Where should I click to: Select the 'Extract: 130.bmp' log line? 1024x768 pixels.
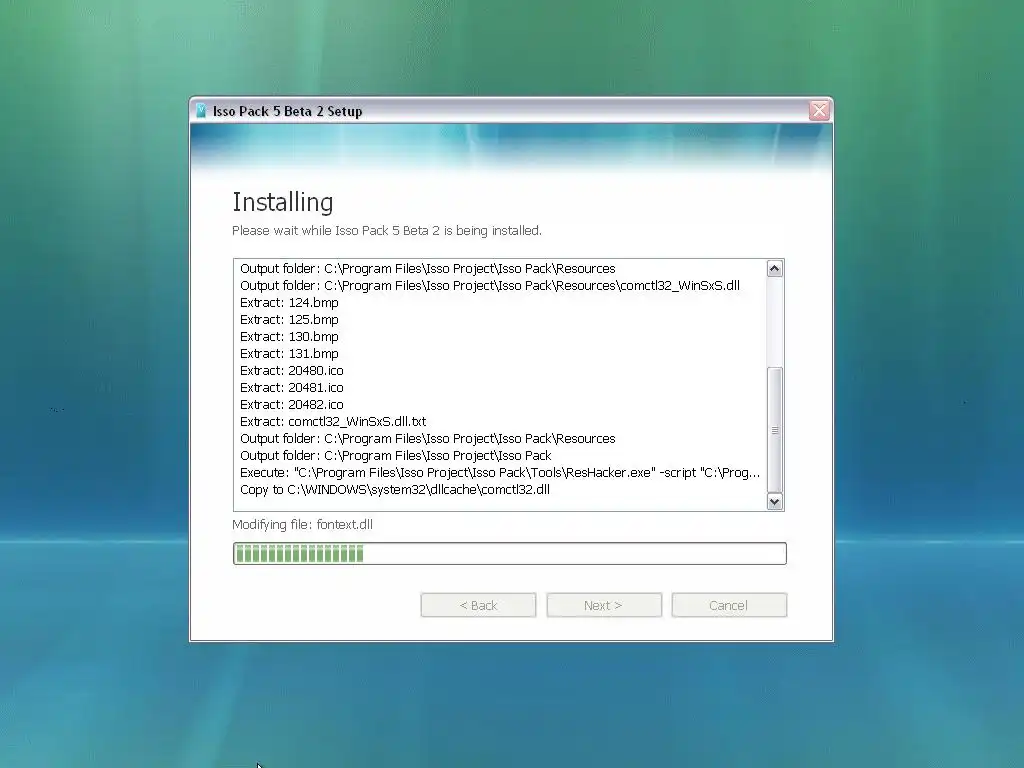[x=289, y=336]
